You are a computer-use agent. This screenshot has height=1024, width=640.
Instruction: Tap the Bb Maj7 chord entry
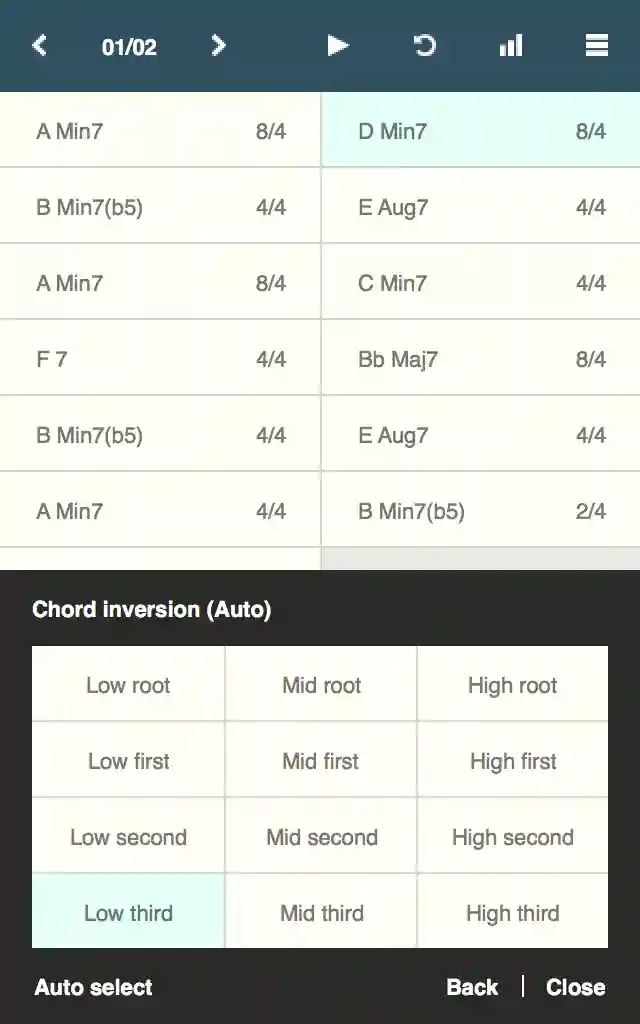click(480, 357)
